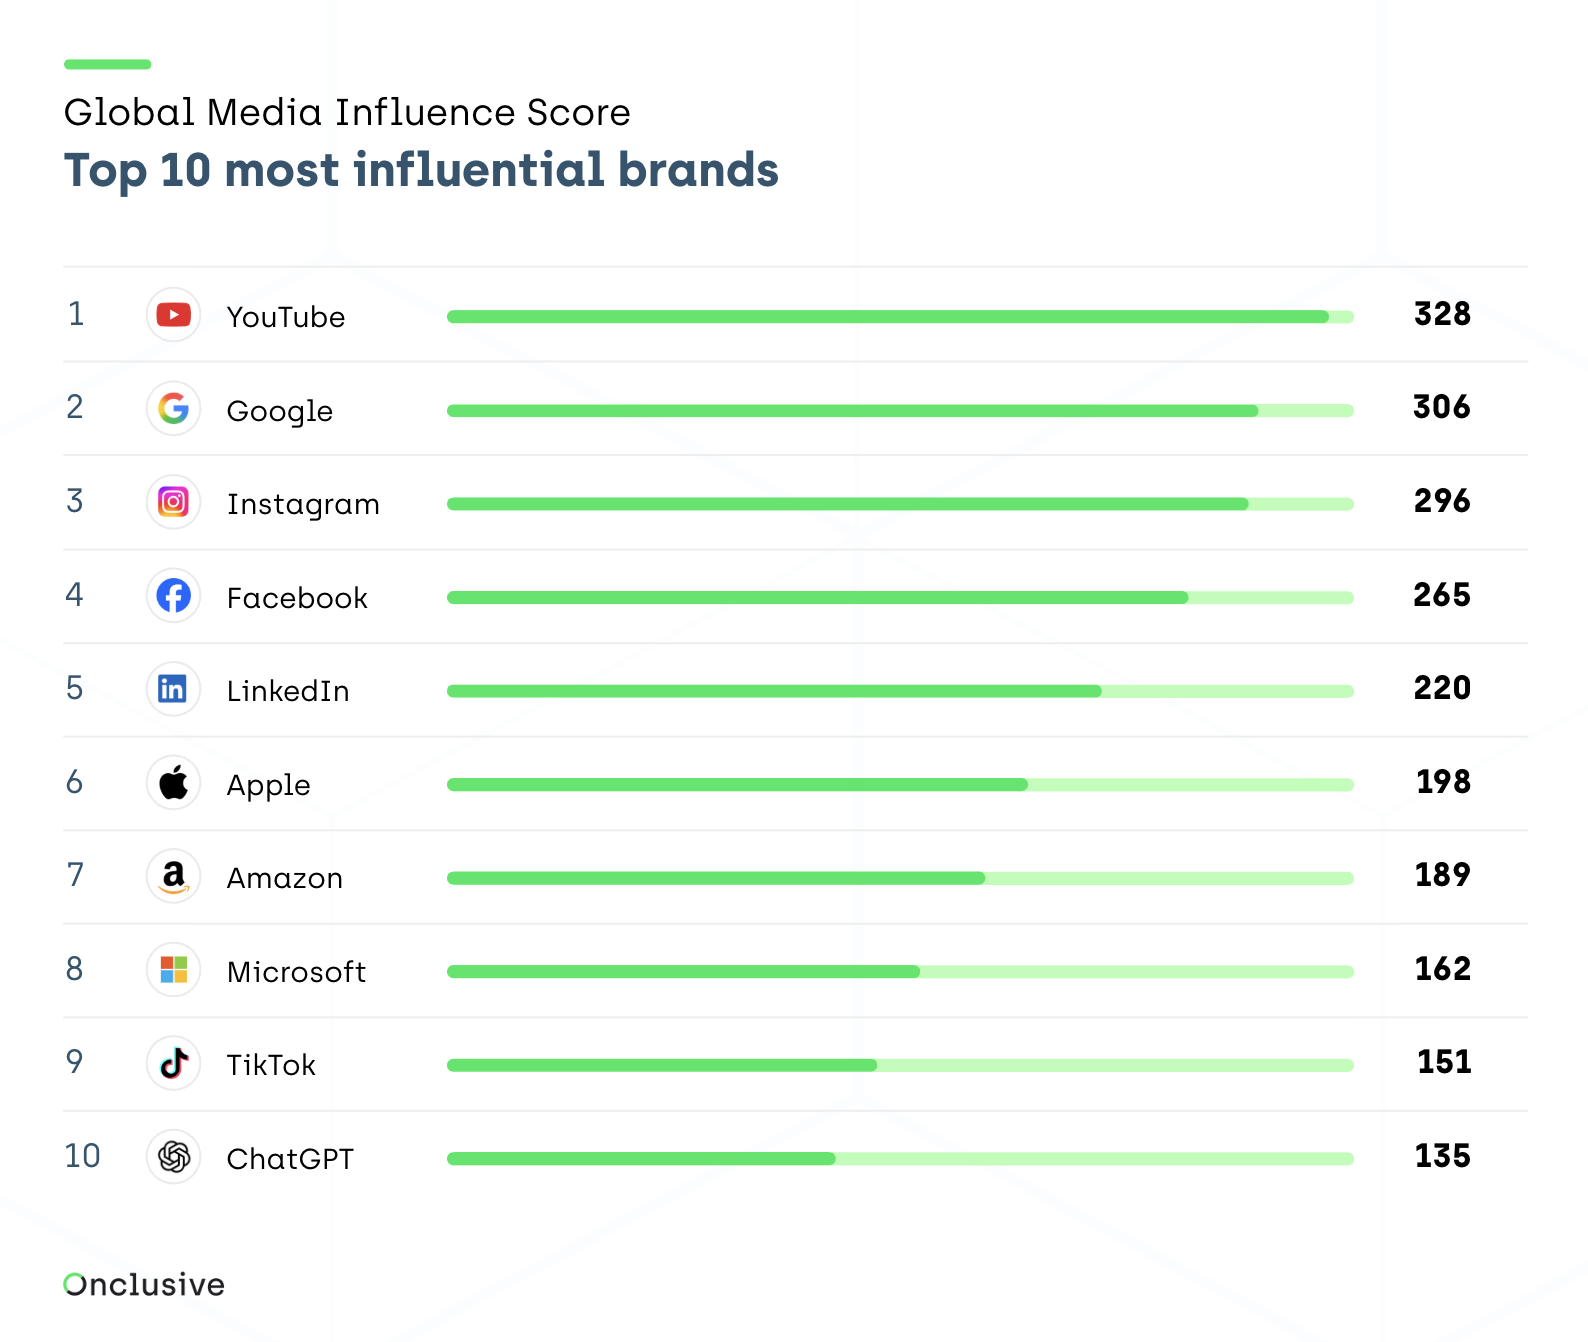Select the score value 135
Viewport: 1588px width, 1342px height.
click(x=1443, y=1156)
